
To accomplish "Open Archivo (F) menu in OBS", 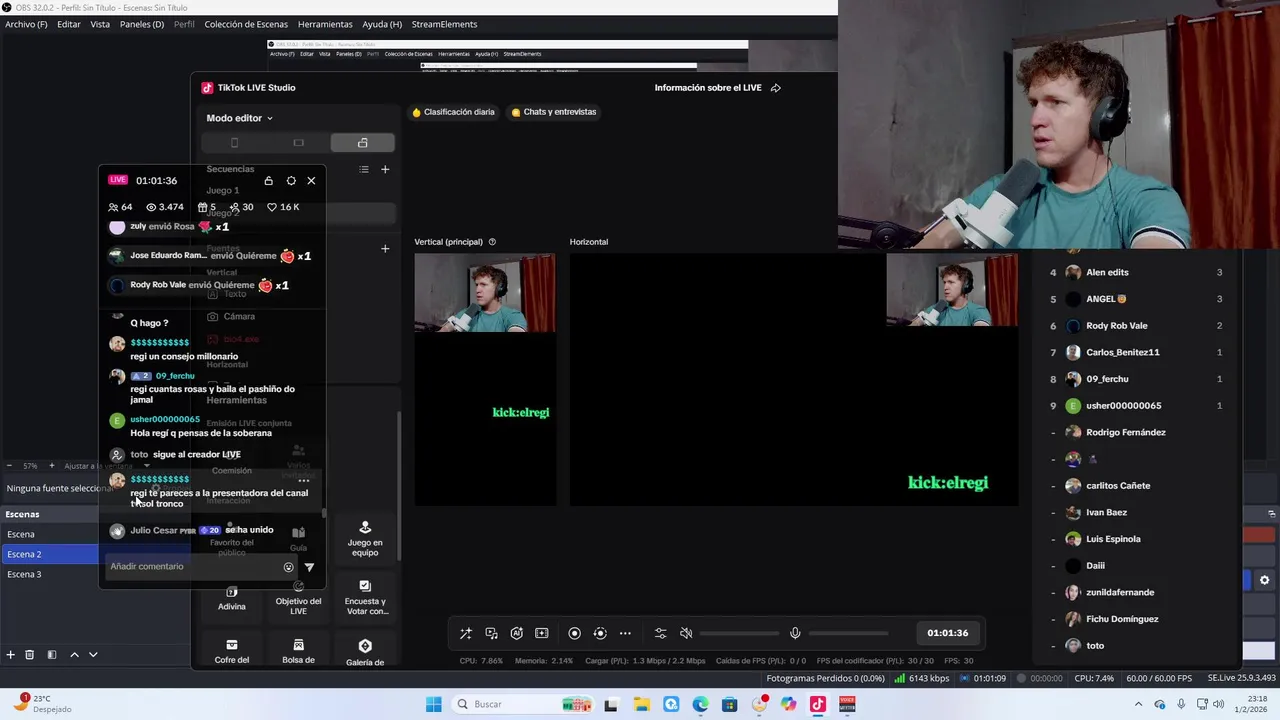I will 26,24.
